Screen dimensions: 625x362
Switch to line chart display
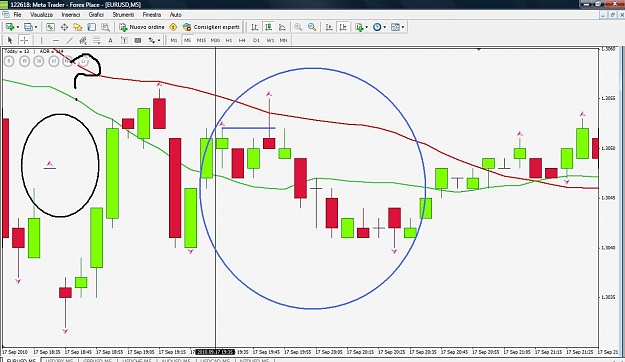[282, 27]
